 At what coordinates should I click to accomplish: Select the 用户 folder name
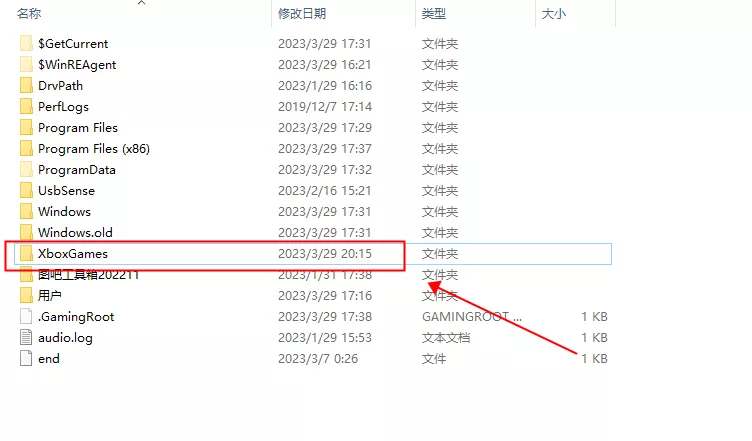point(50,296)
